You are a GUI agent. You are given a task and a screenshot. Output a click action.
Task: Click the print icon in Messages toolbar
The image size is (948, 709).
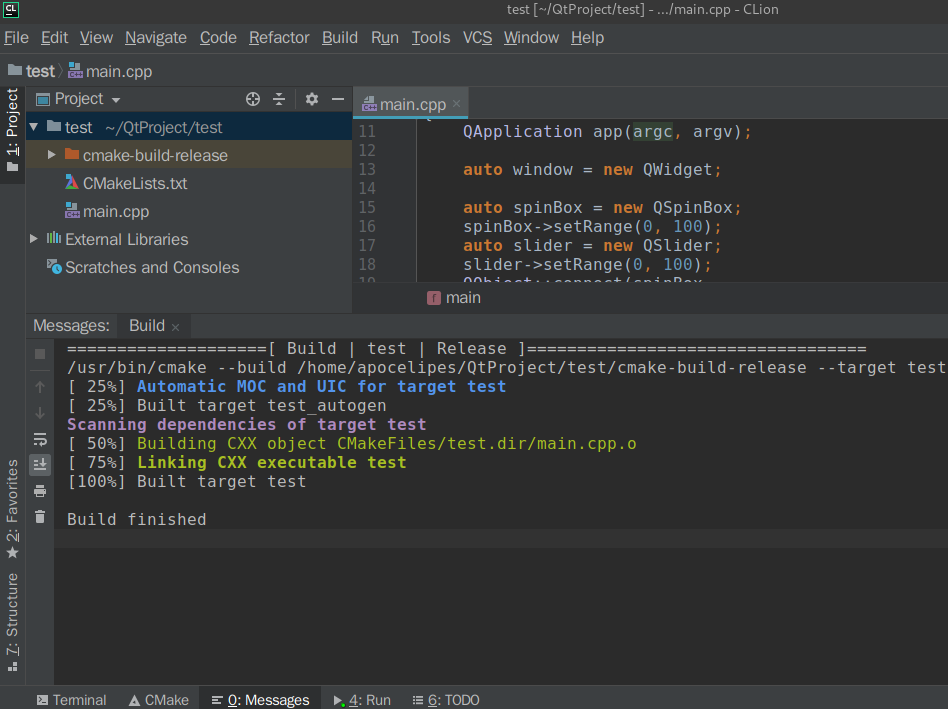[40, 490]
